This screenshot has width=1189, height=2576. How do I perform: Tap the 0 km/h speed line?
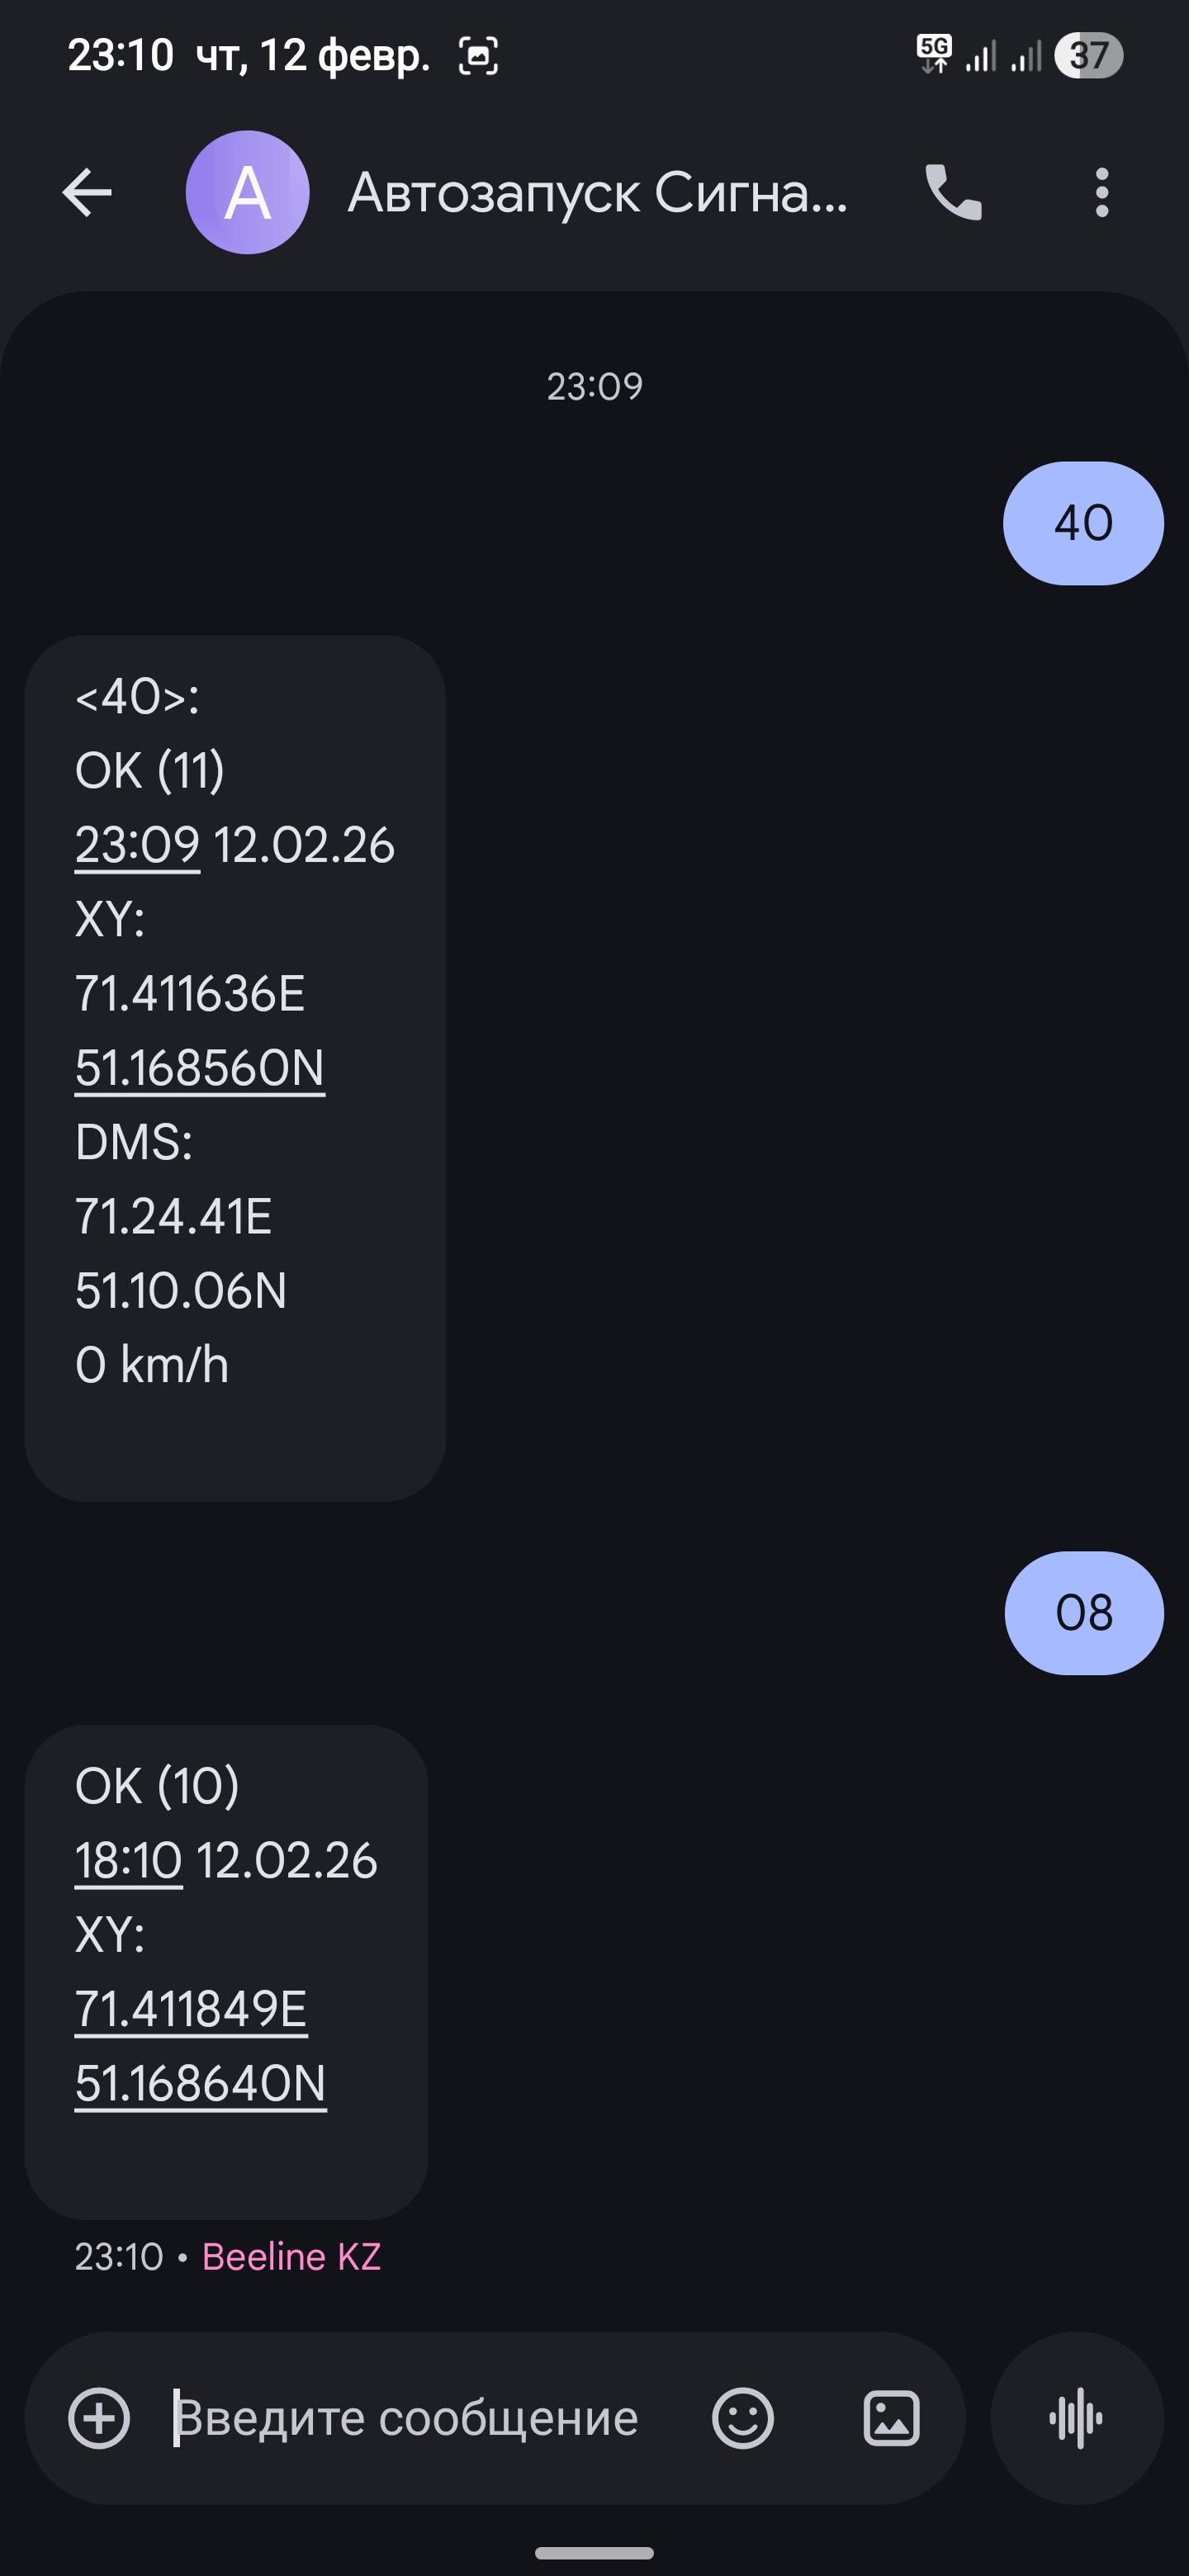[152, 1365]
